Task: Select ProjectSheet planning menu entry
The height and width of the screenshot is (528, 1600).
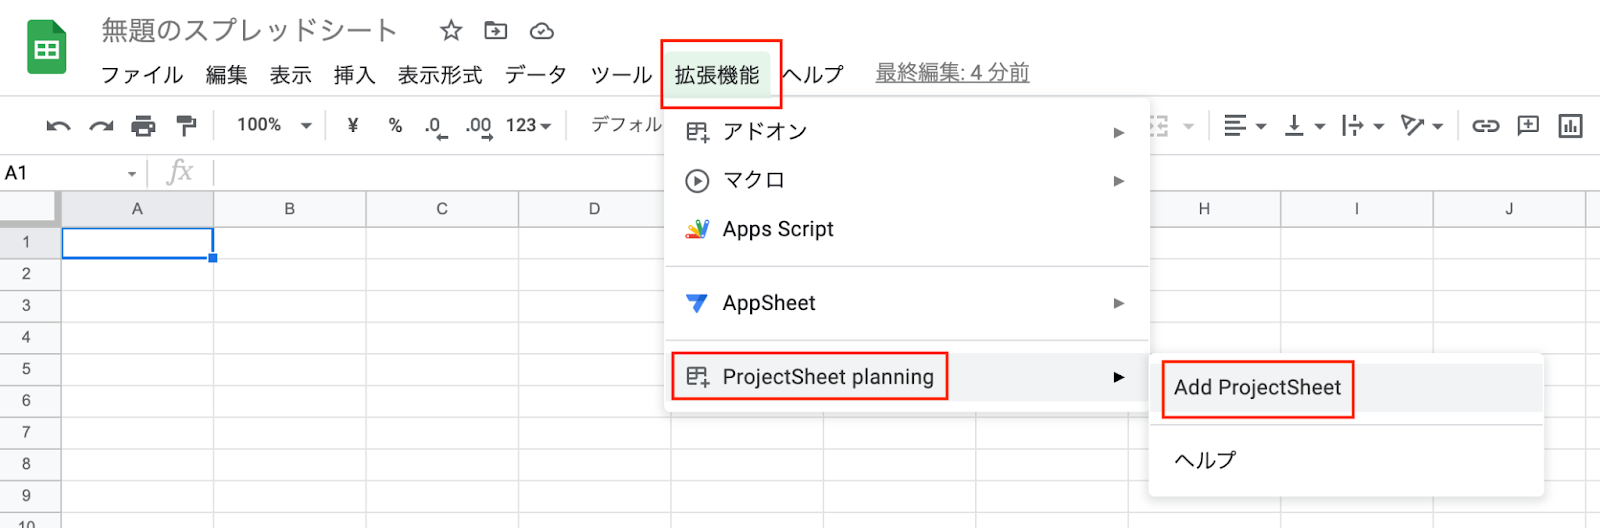Action: pos(907,377)
